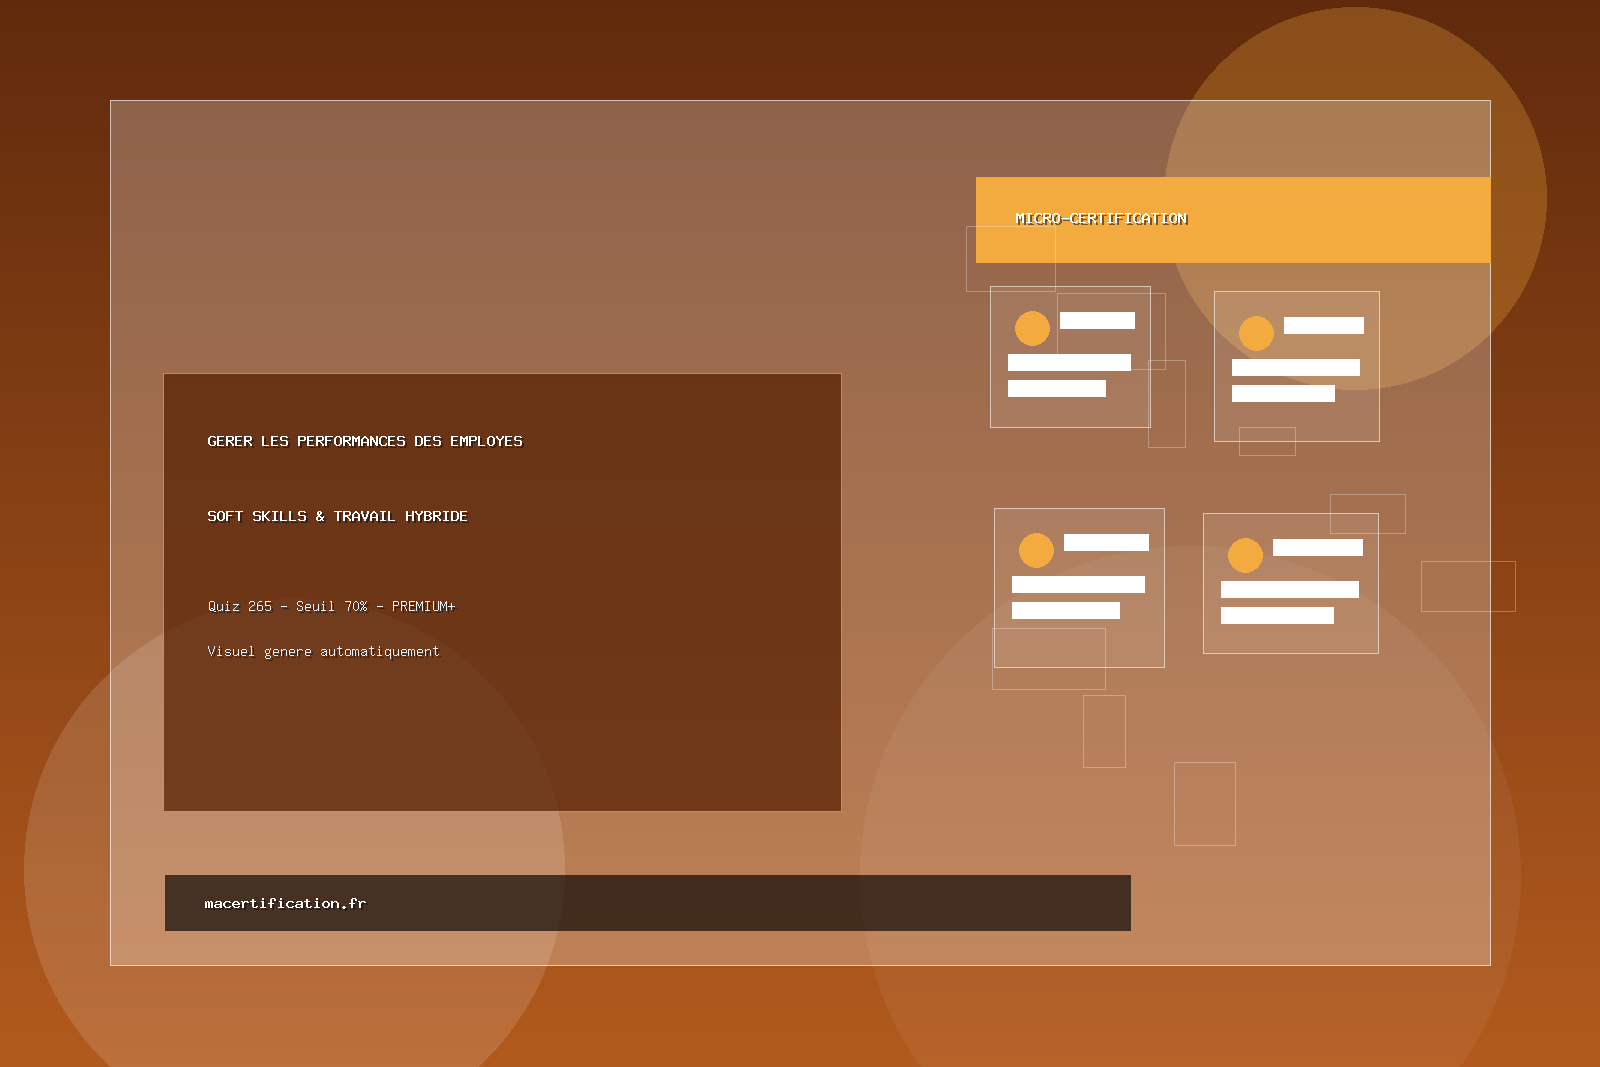Select the lowest white bar in top-right card
This screenshot has height=1067, width=1600.
tap(1283, 393)
